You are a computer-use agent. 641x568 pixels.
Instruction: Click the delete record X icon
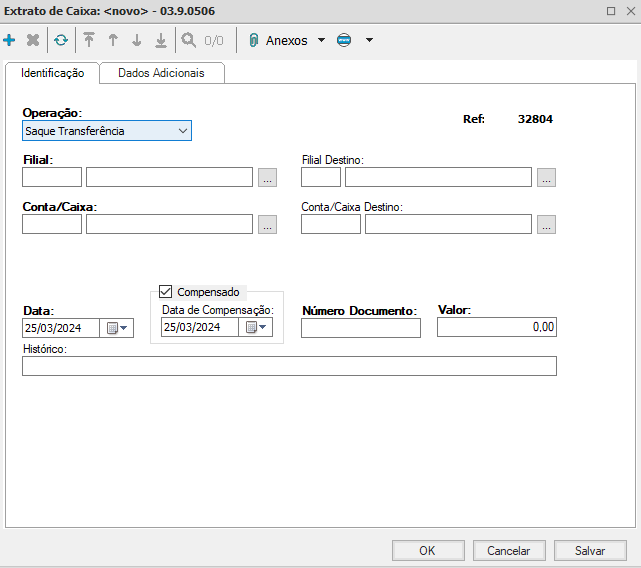pyautogui.click(x=33, y=41)
